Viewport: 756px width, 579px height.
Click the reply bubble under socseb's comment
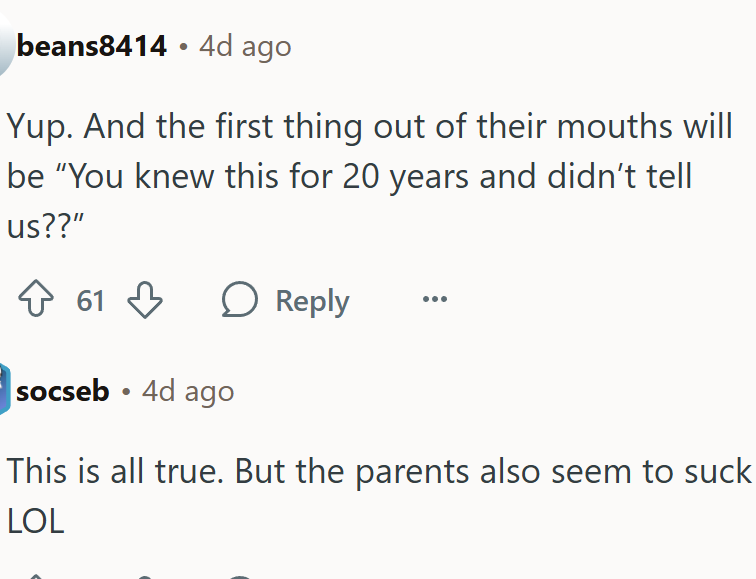tap(240, 575)
